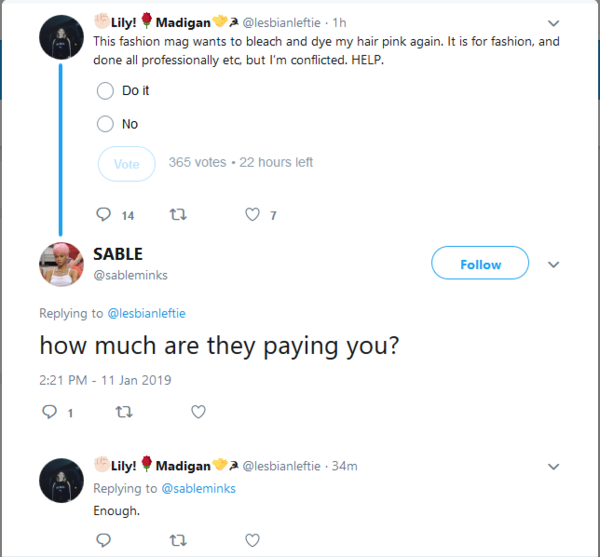Open the @lesbianleftie mention under SABLE

[x=146, y=314]
